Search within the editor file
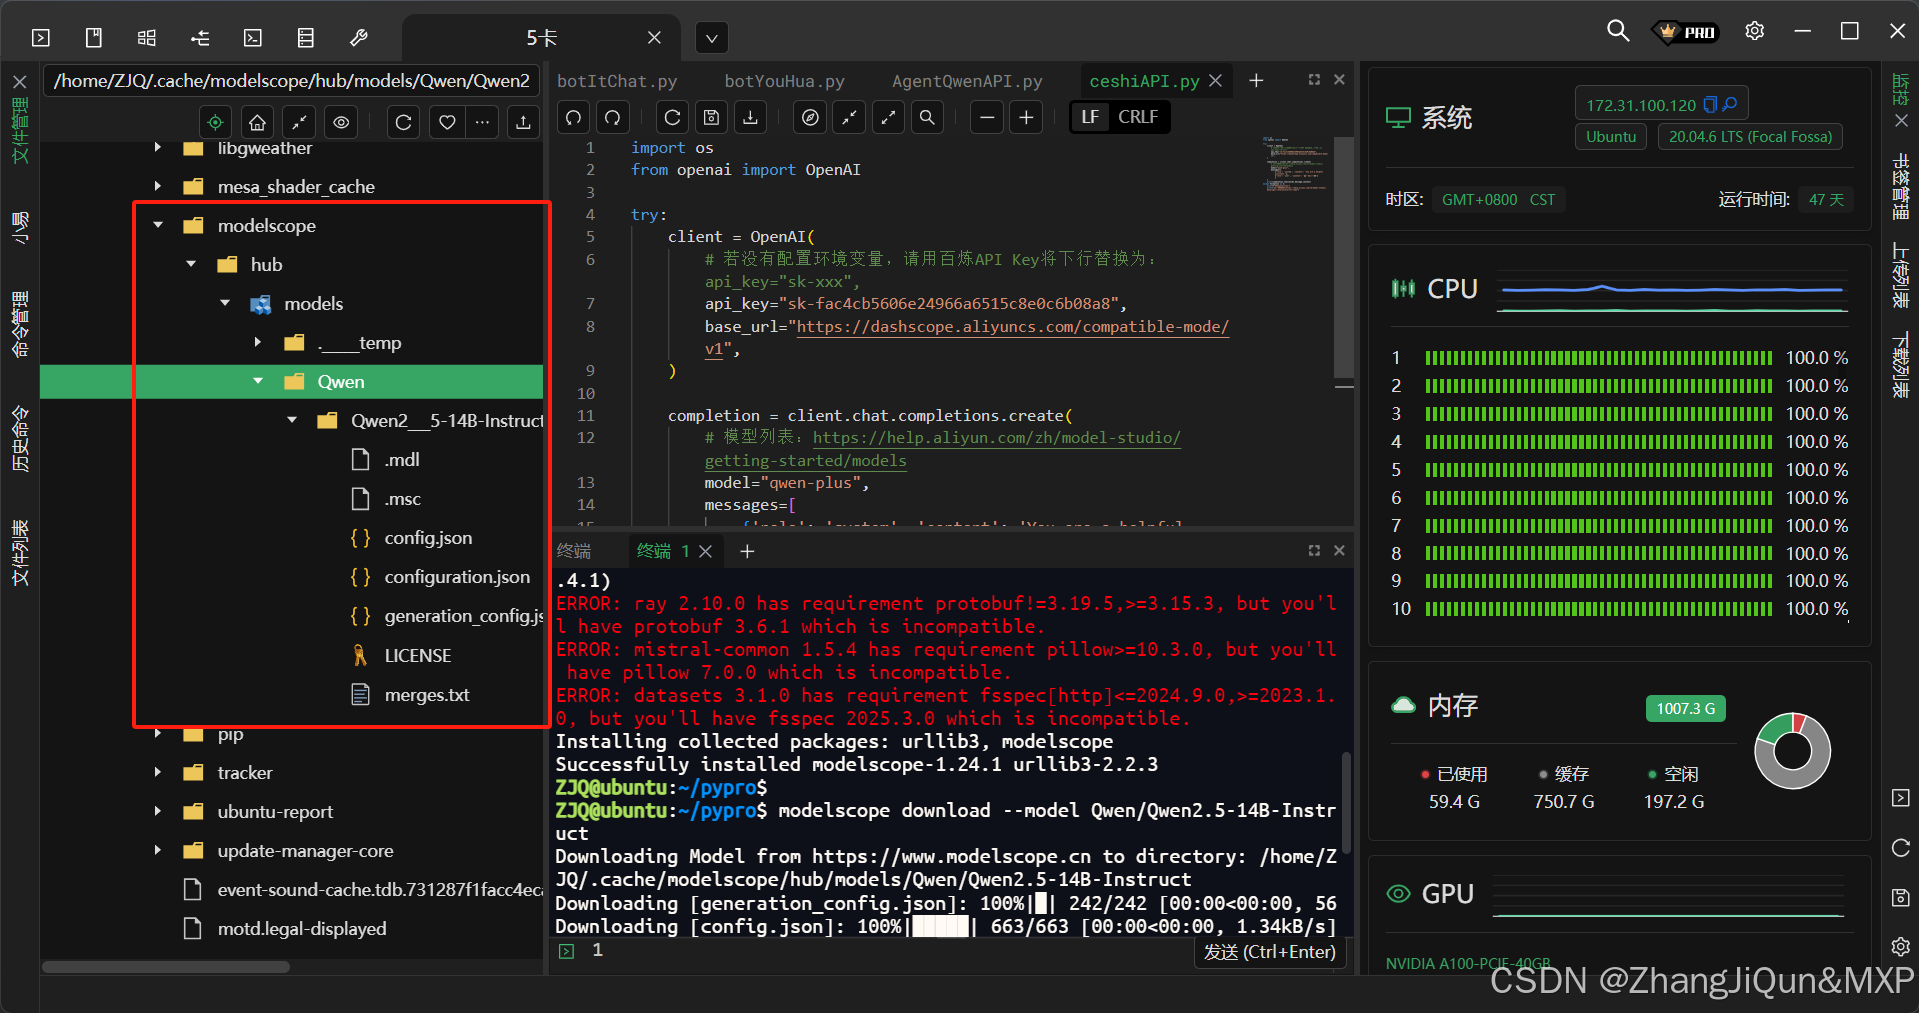The image size is (1919, 1013). (927, 117)
